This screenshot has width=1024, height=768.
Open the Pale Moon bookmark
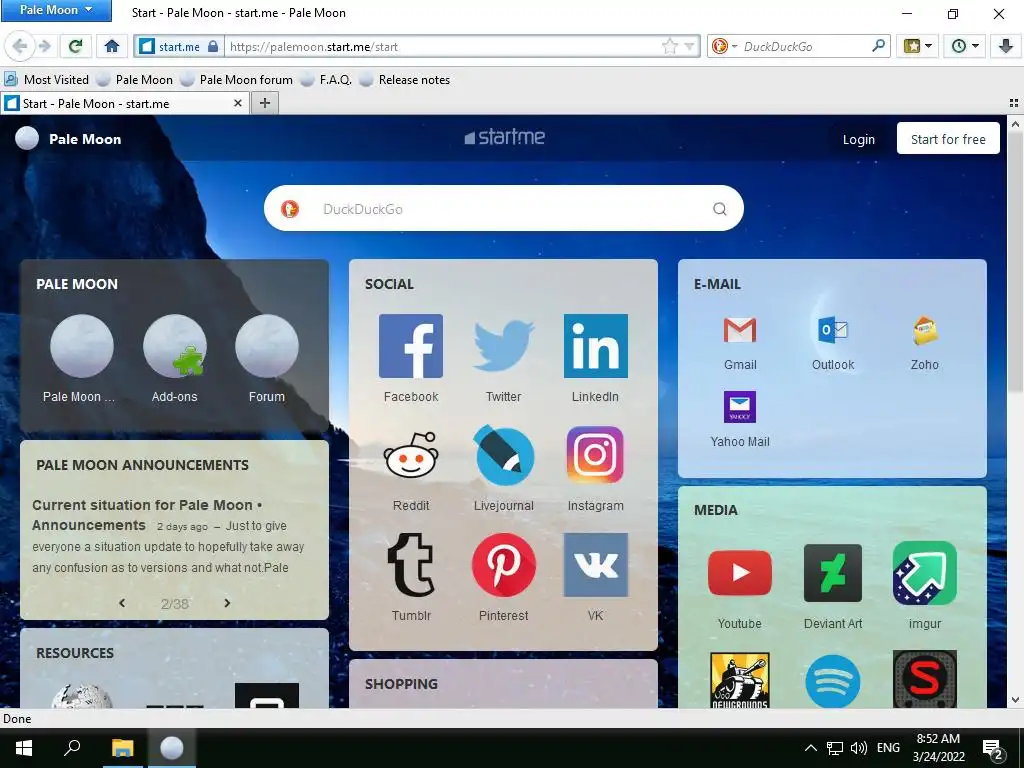point(135,80)
